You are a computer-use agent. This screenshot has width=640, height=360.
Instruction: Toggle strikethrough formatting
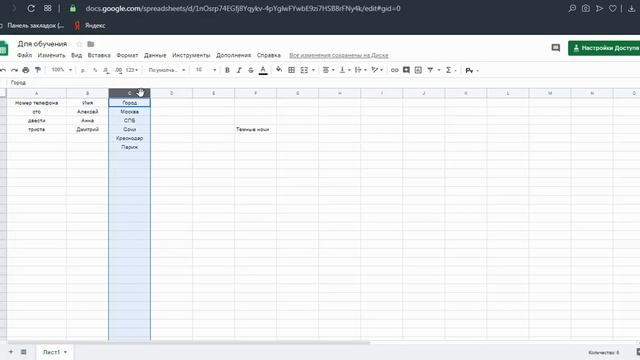coord(251,70)
